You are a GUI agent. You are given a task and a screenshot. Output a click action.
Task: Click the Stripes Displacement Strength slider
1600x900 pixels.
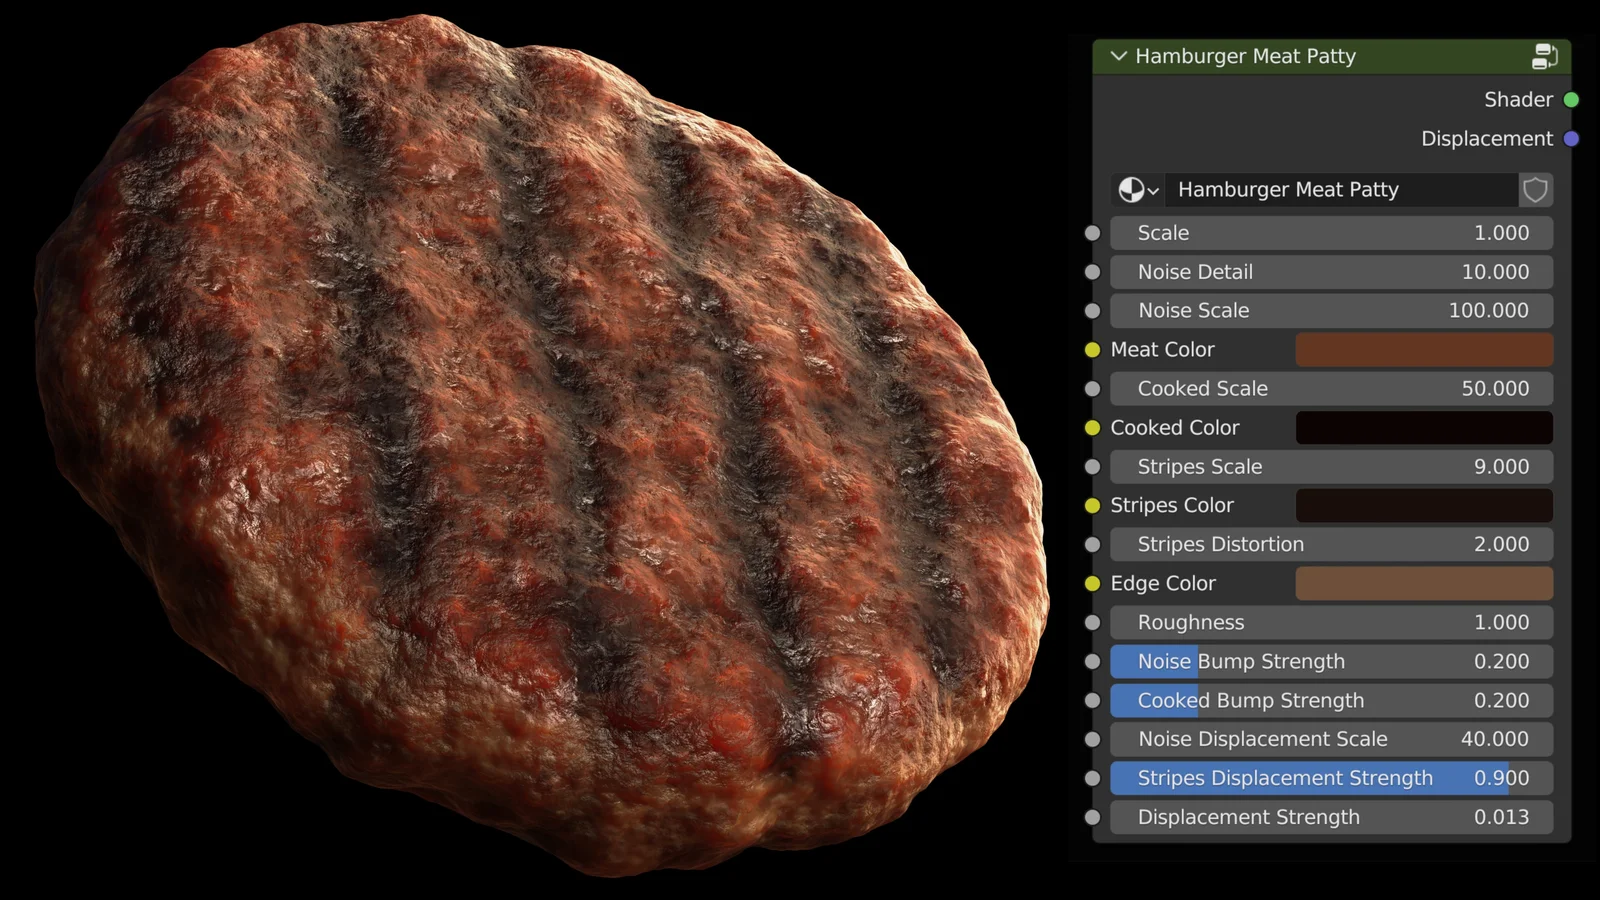point(1331,778)
